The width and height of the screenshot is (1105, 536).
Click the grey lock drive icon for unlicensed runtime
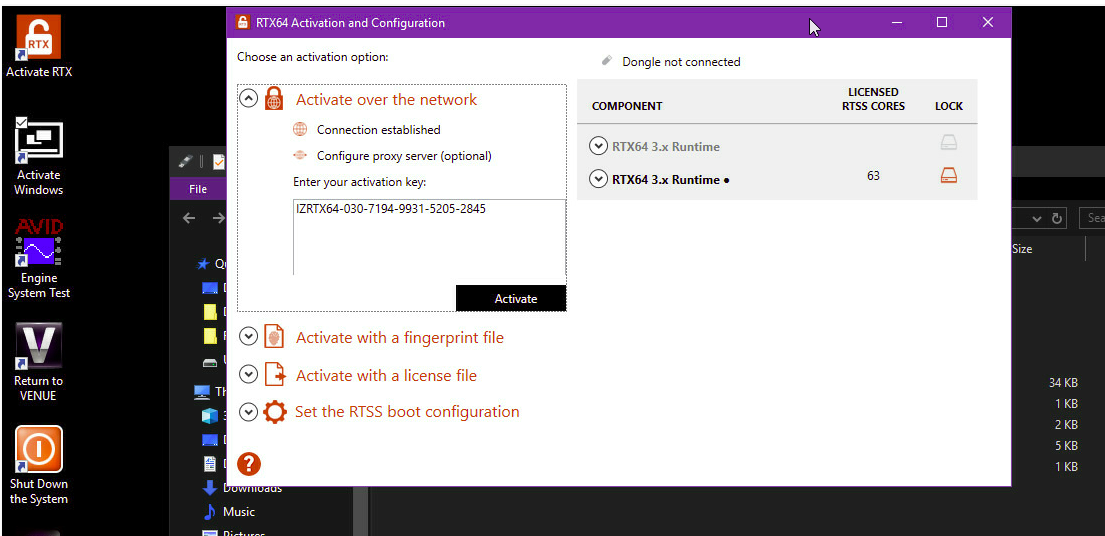(x=949, y=143)
